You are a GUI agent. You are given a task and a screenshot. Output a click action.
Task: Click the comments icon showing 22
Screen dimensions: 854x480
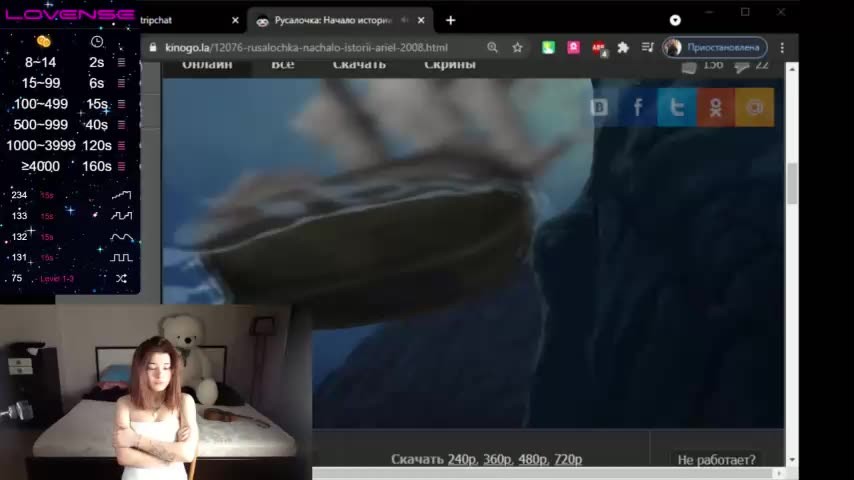[x=742, y=66]
